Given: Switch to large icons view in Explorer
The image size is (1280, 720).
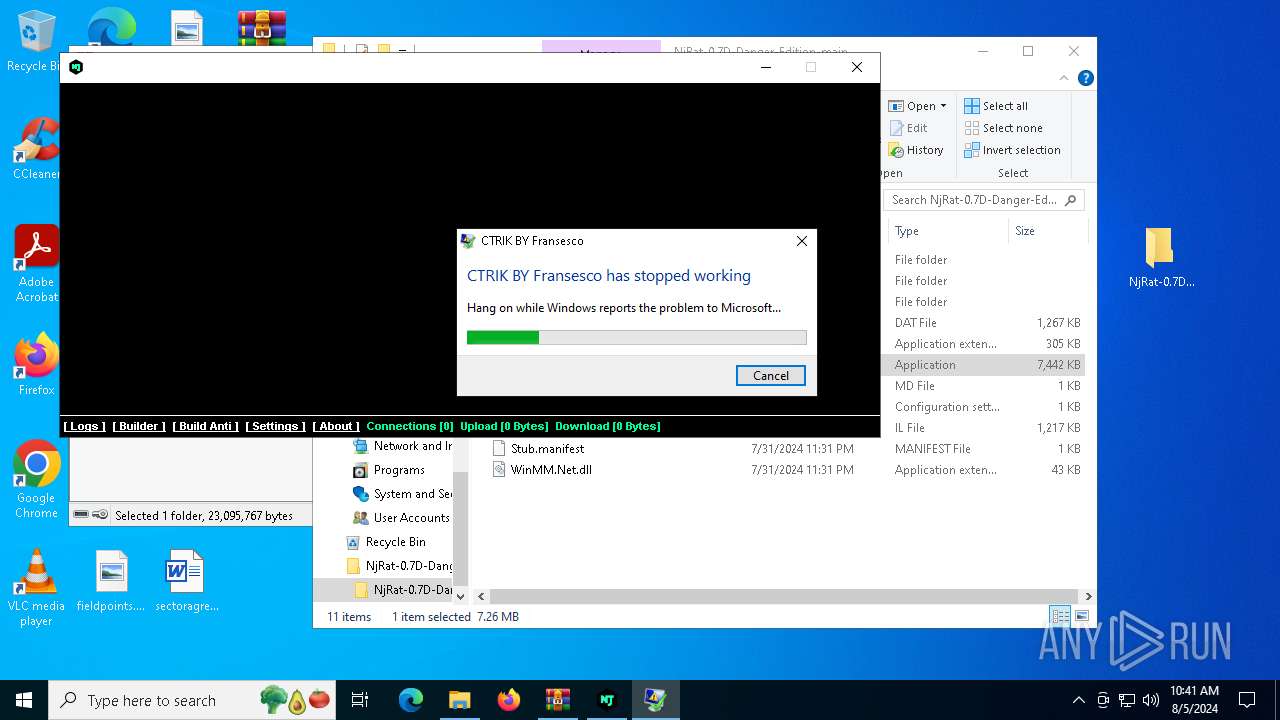Looking at the screenshot, I should (x=1081, y=616).
